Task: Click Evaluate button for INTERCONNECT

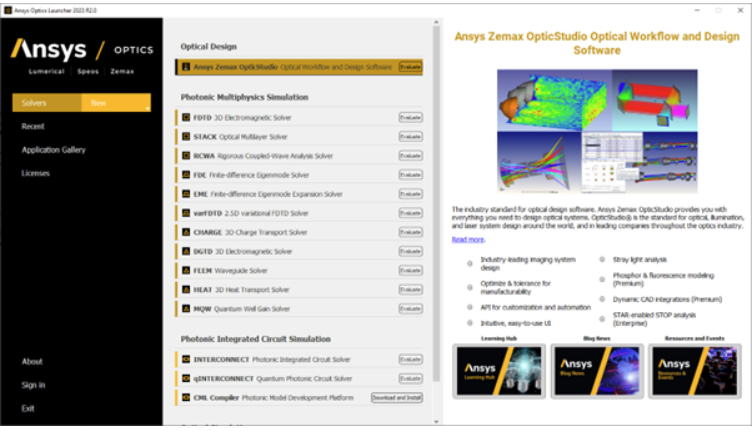Action: 410,359
